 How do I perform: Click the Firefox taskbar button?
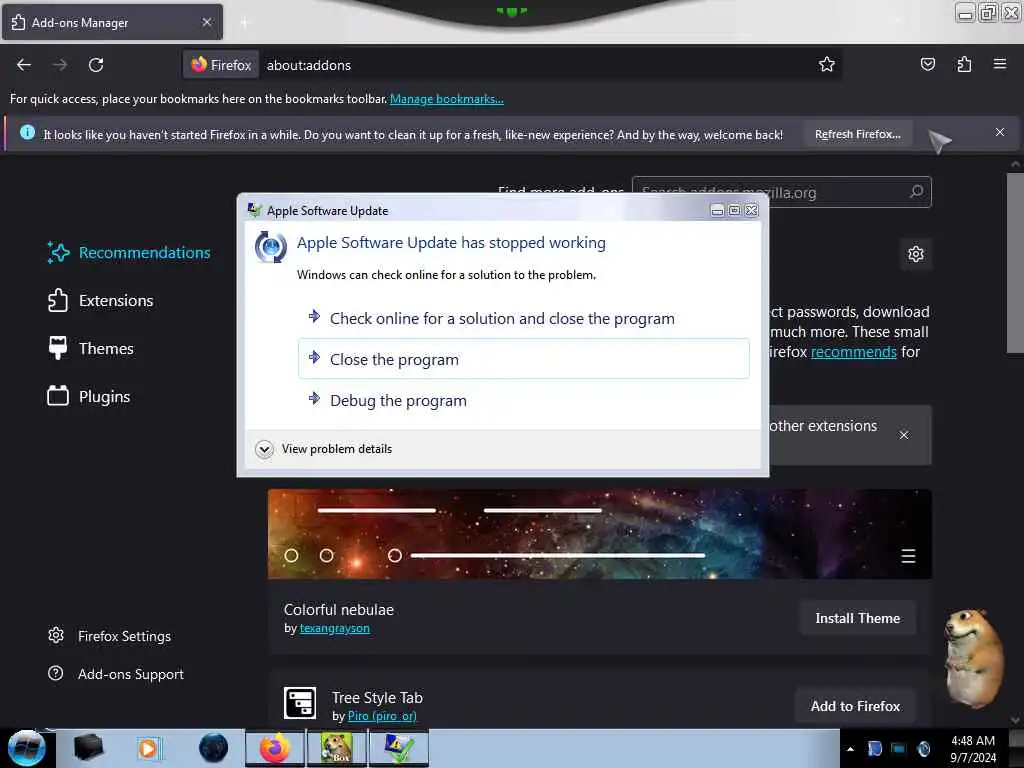click(275, 748)
